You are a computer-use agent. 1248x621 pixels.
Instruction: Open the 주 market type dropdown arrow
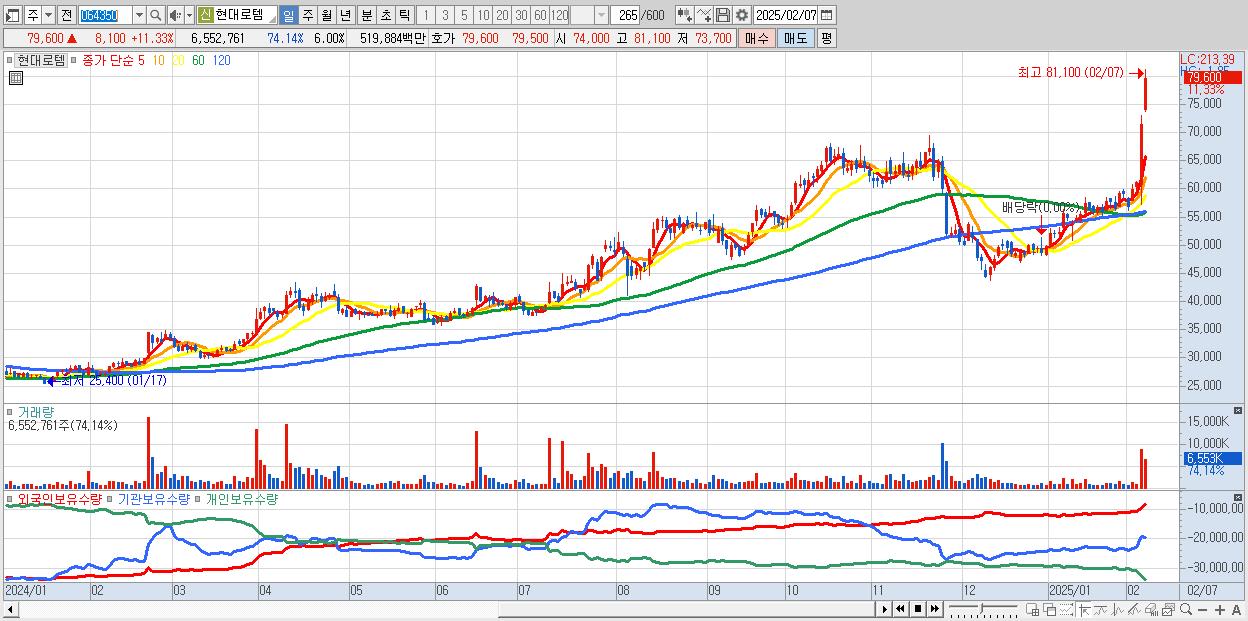point(48,15)
